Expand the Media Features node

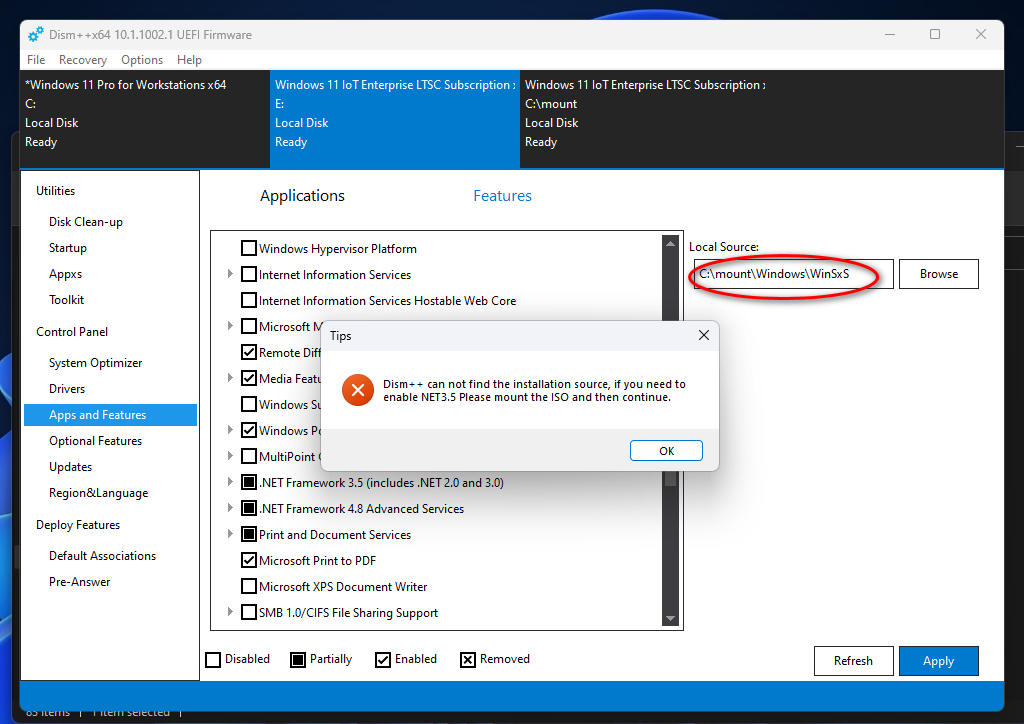click(x=230, y=377)
